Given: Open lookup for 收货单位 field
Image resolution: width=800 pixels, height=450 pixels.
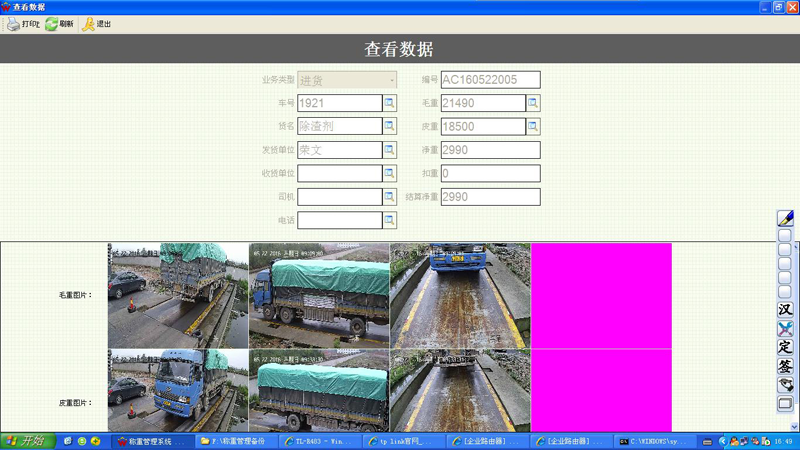Looking at the screenshot, I should 390,174.
